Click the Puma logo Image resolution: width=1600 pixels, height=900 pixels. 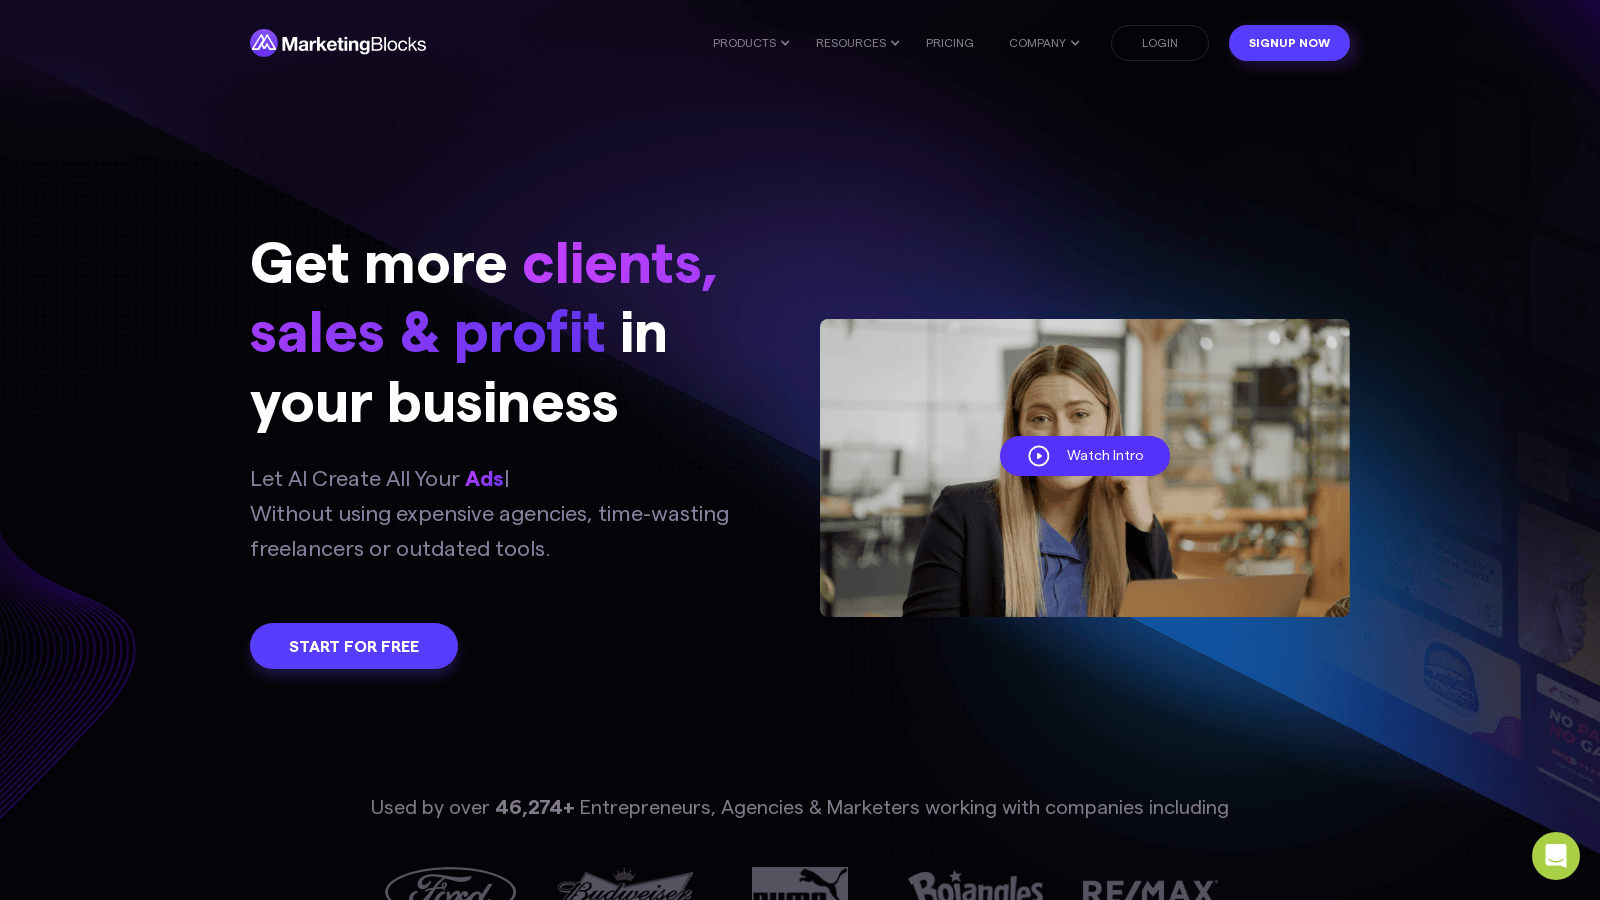click(800, 884)
